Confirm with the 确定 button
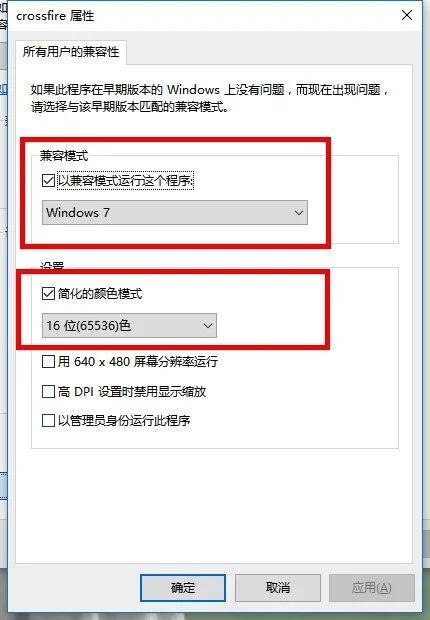This screenshot has width=430, height=620. coord(183,588)
